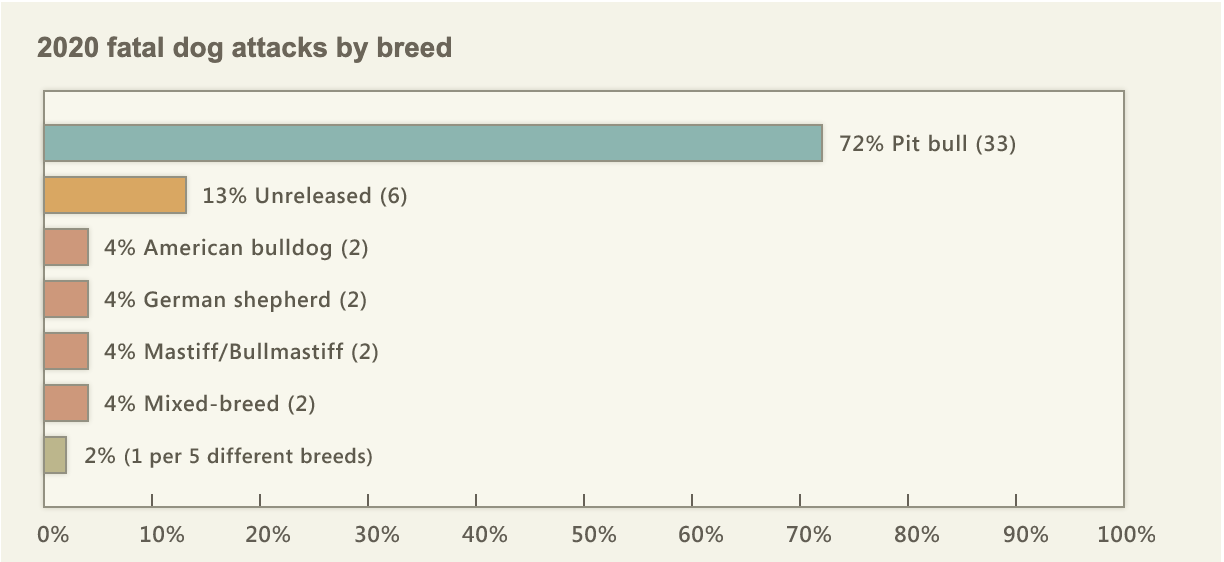
Task: Click the 50% axis label
Action: coord(593,535)
